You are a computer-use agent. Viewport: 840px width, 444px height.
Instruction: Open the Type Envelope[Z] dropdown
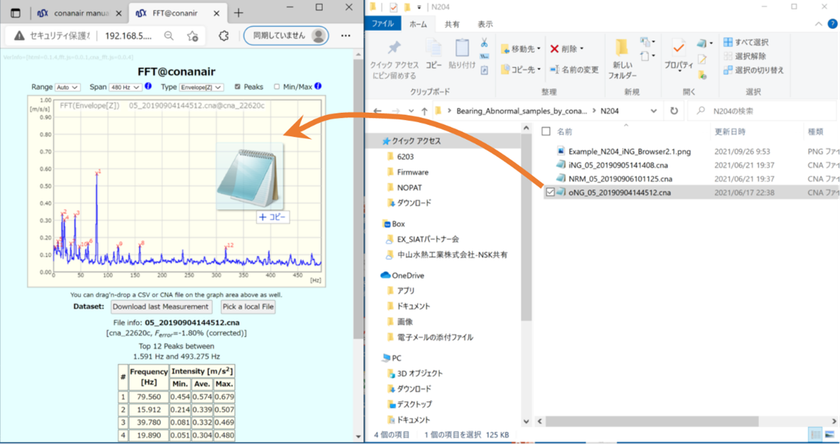[x=199, y=87]
